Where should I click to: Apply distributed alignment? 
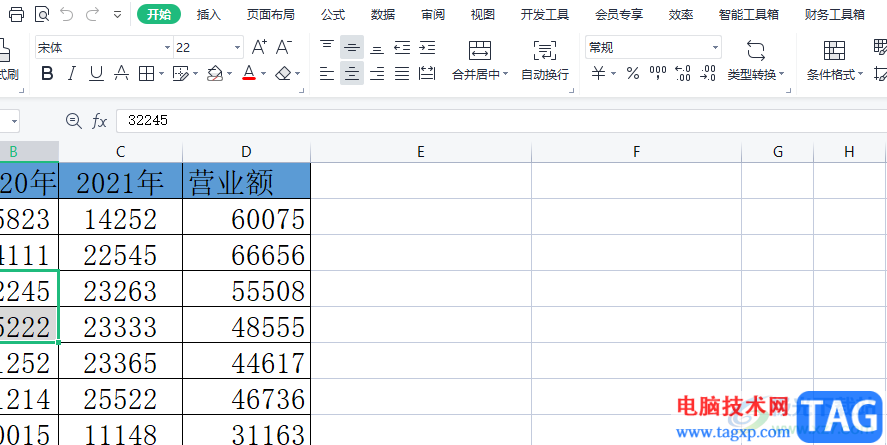(x=427, y=74)
